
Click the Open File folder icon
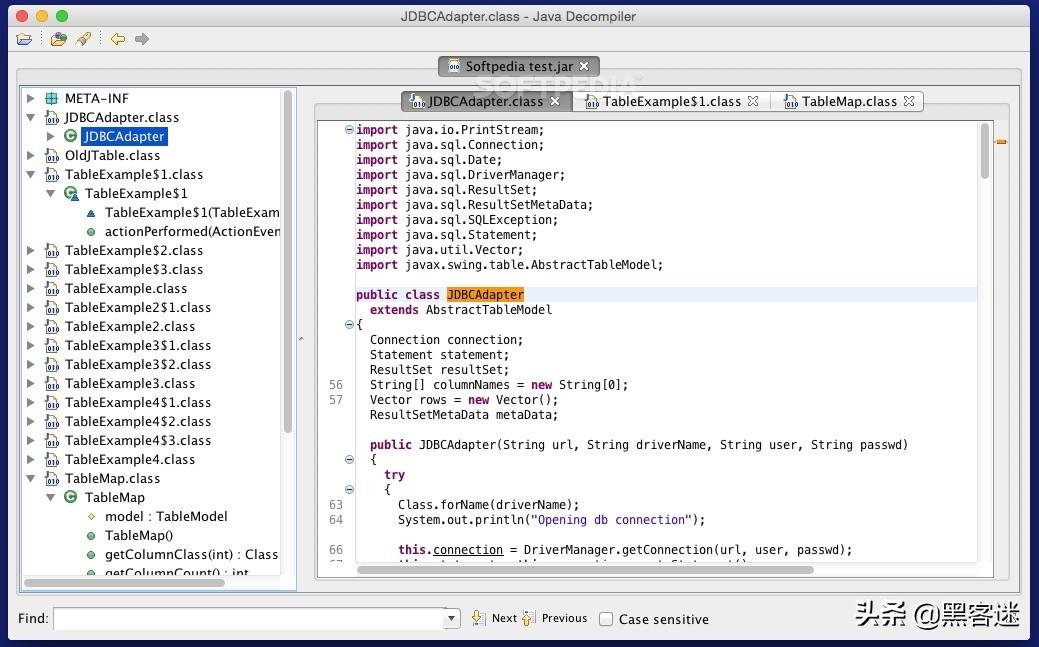(x=24, y=39)
